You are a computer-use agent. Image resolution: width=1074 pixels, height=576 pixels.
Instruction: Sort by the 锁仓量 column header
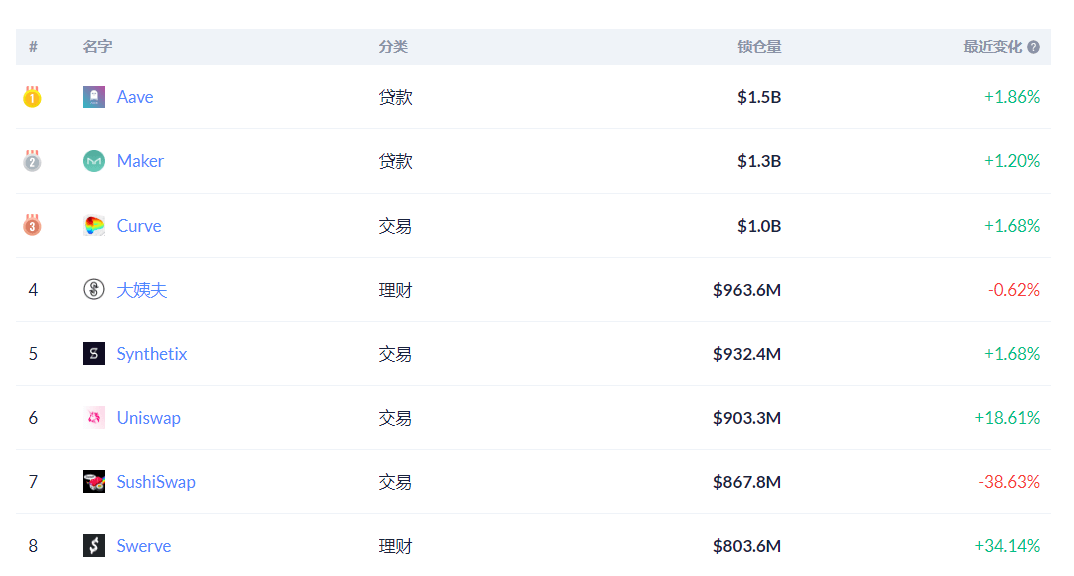click(x=759, y=47)
